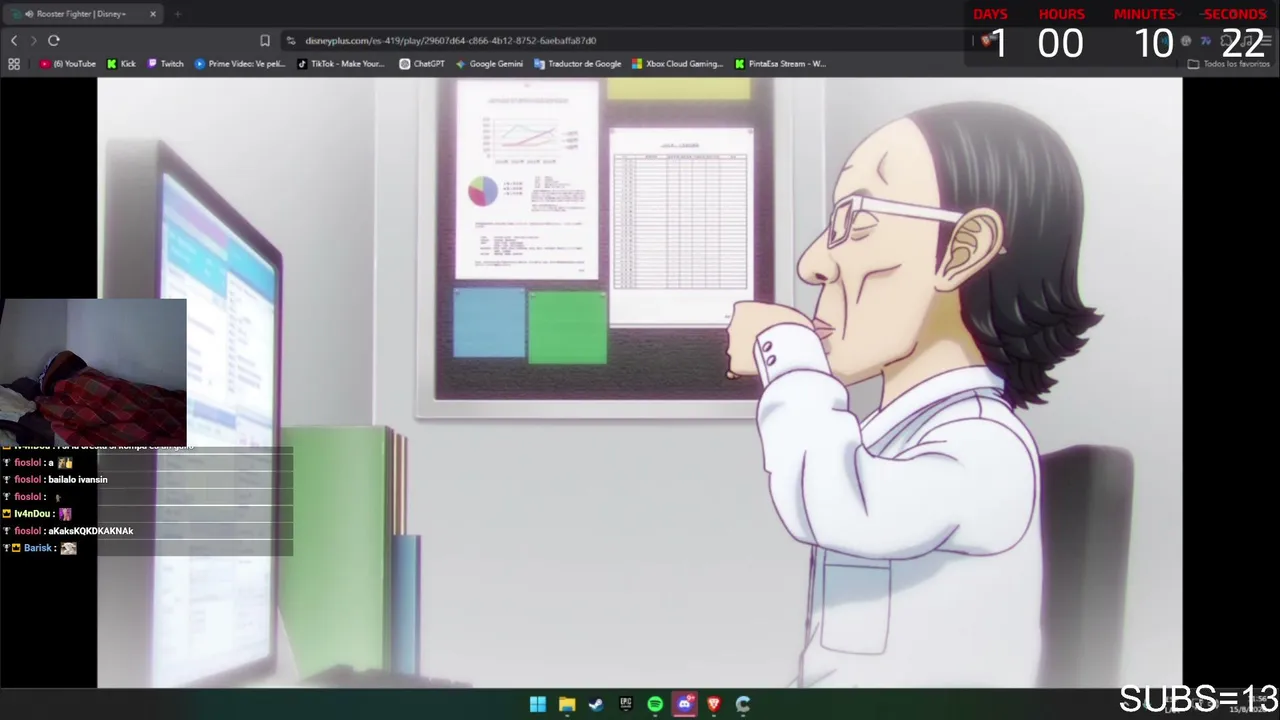This screenshot has height=720, width=1280.
Task: Open the Traductor de Google bookmark
Action: pos(578,64)
